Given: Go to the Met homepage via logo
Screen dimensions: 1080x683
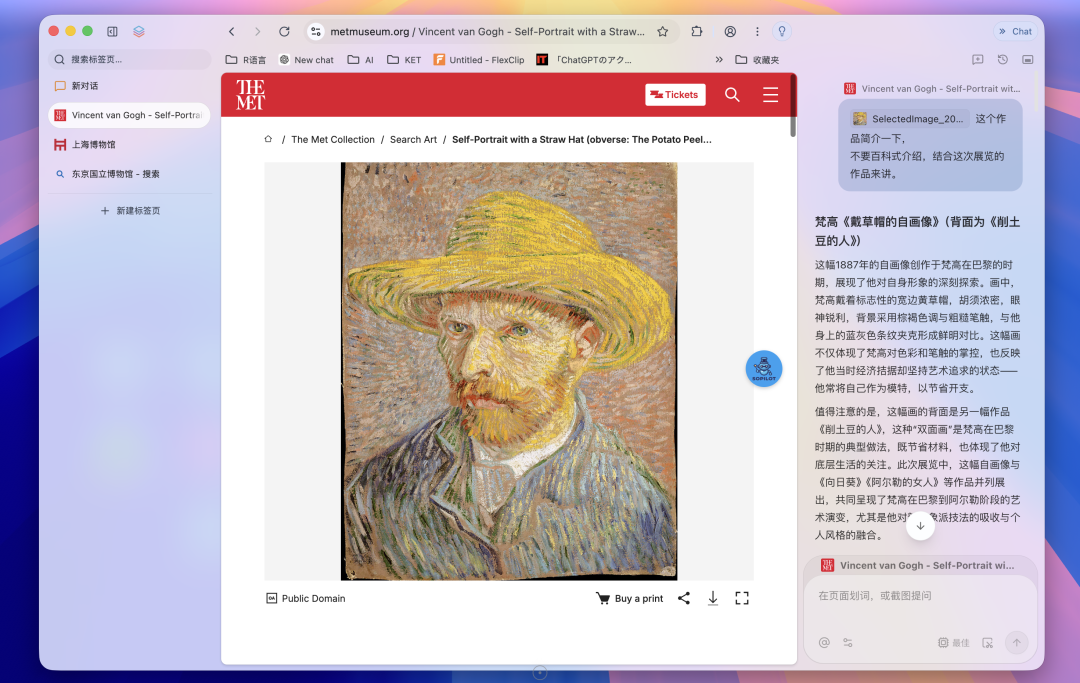Looking at the screenshot, I should [250, 94].
